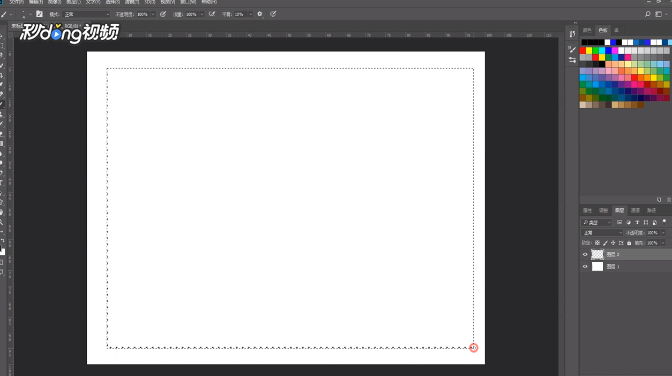The width and height of the screenshot is (672, 376).
Task: Click the layer fill value field
Action: (x=653, y=243)
